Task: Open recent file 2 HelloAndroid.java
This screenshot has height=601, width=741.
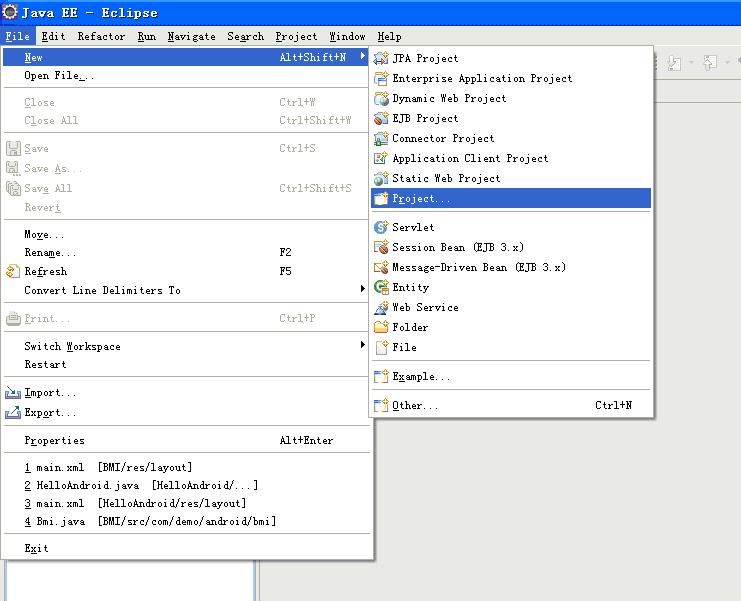Action: [x=186, y=485]
